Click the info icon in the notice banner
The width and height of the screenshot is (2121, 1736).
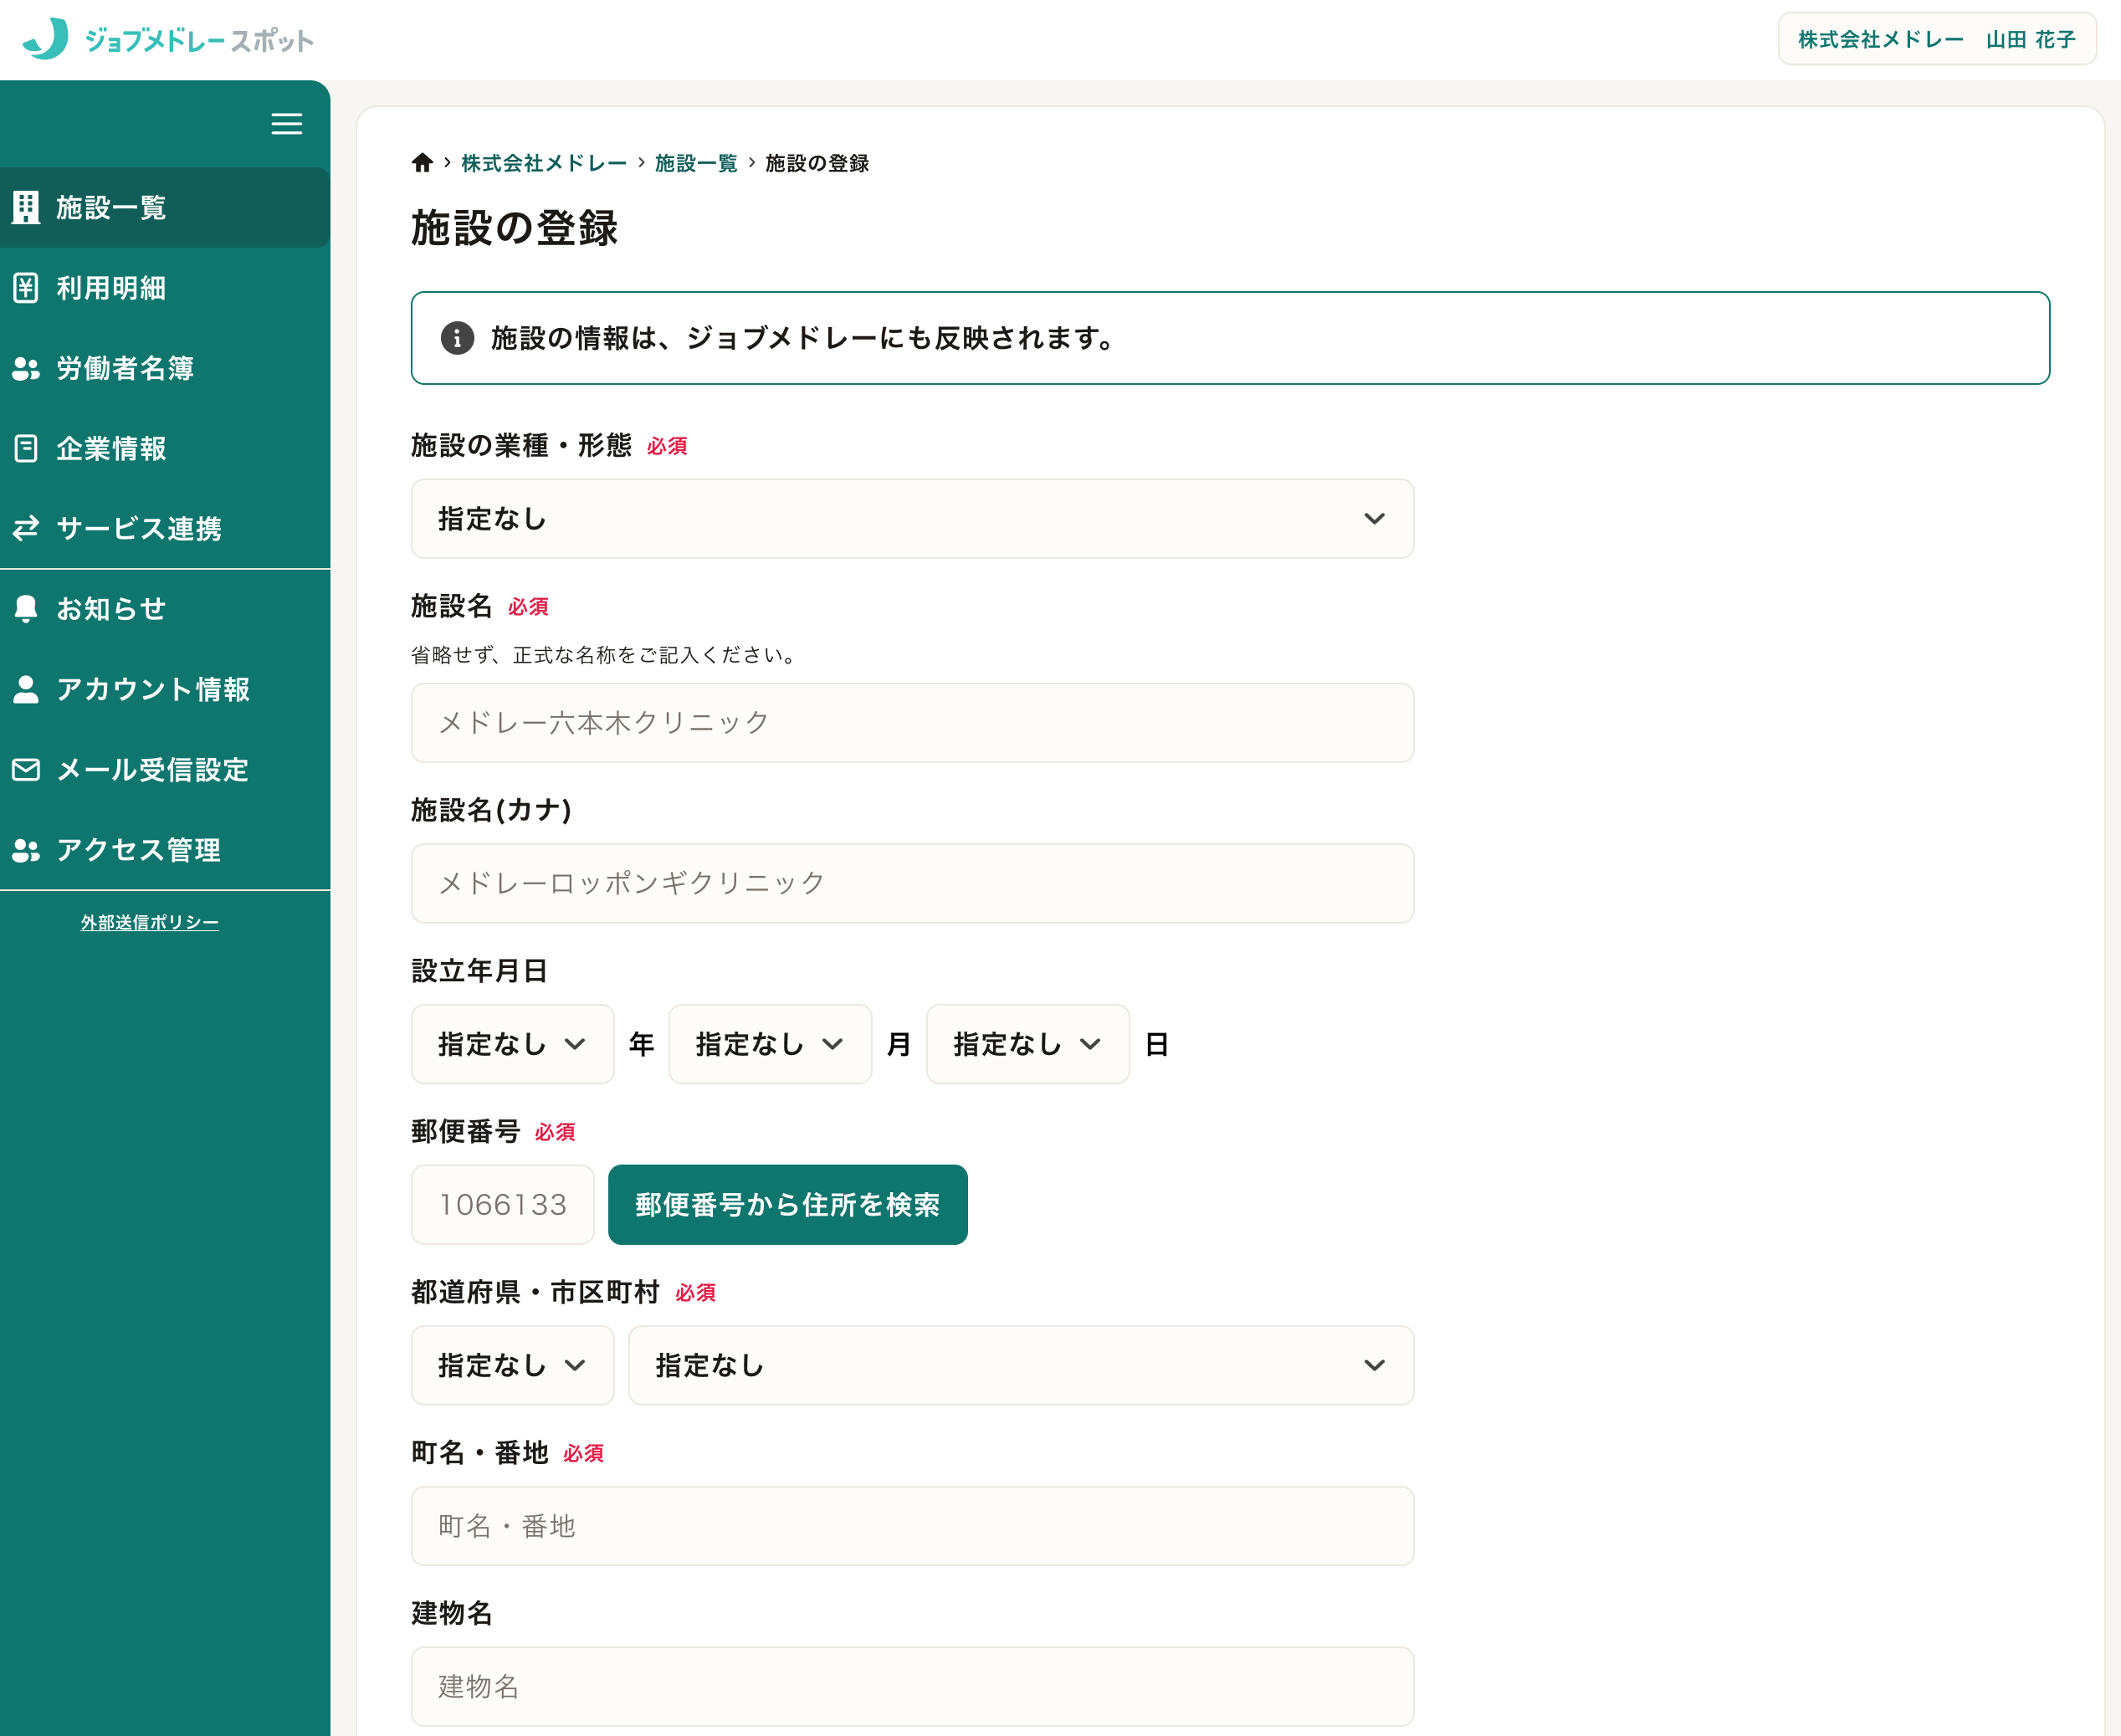(458, 338)
